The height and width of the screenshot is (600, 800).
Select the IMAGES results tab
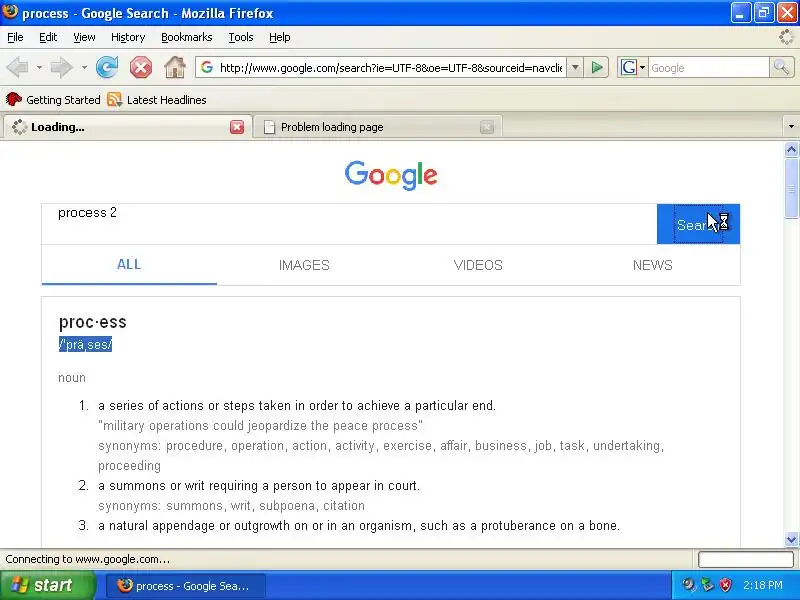304,265
